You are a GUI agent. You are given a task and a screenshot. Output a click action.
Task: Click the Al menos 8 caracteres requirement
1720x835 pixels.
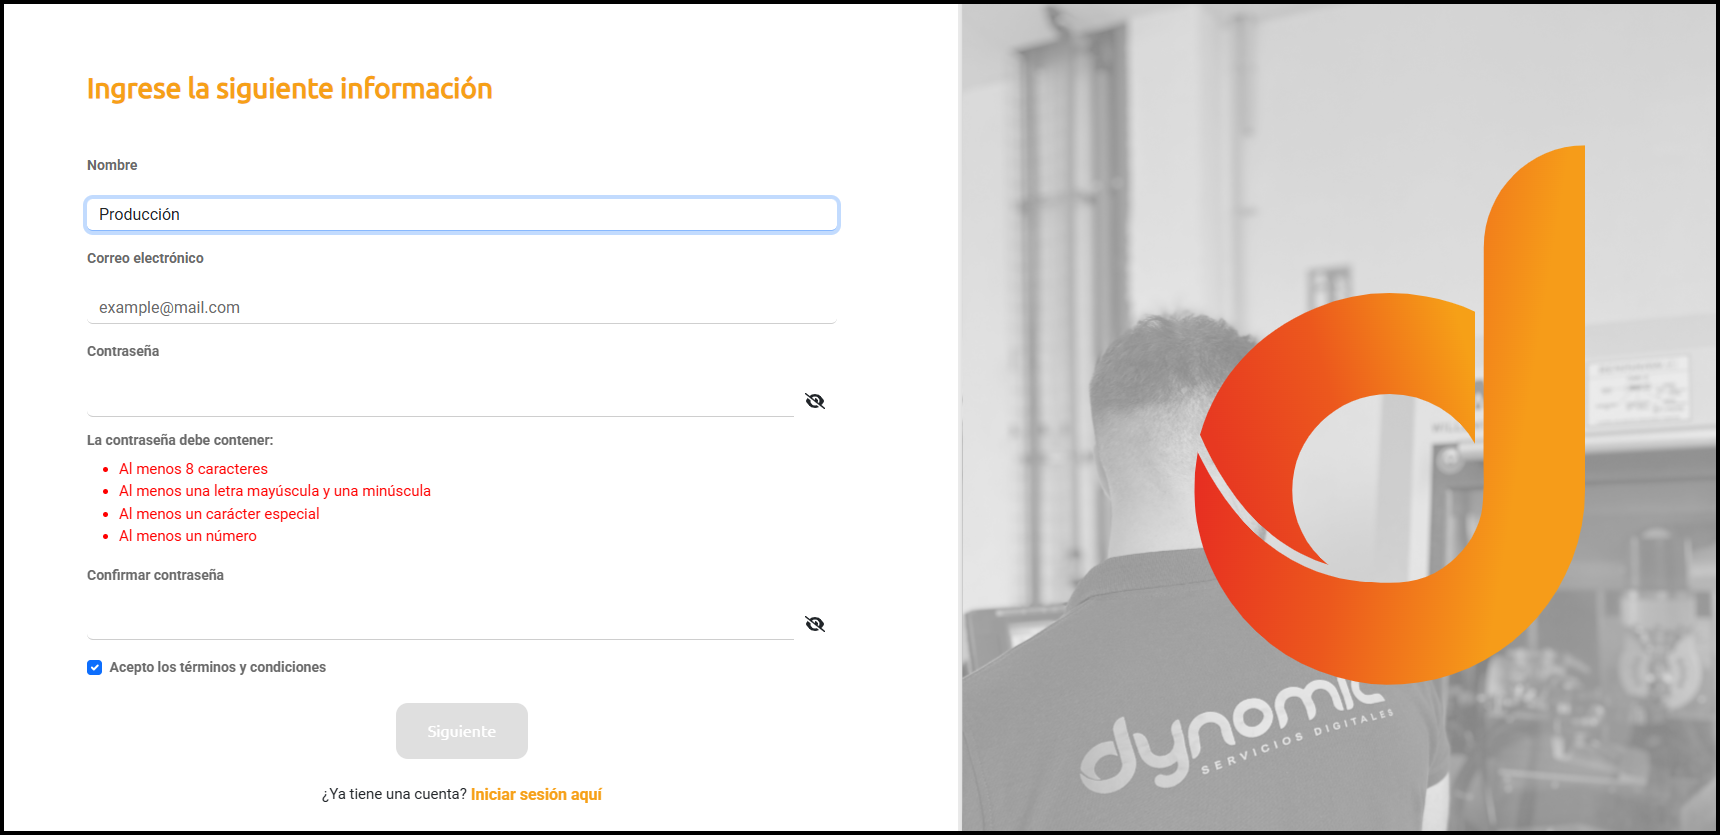[193, 469]
